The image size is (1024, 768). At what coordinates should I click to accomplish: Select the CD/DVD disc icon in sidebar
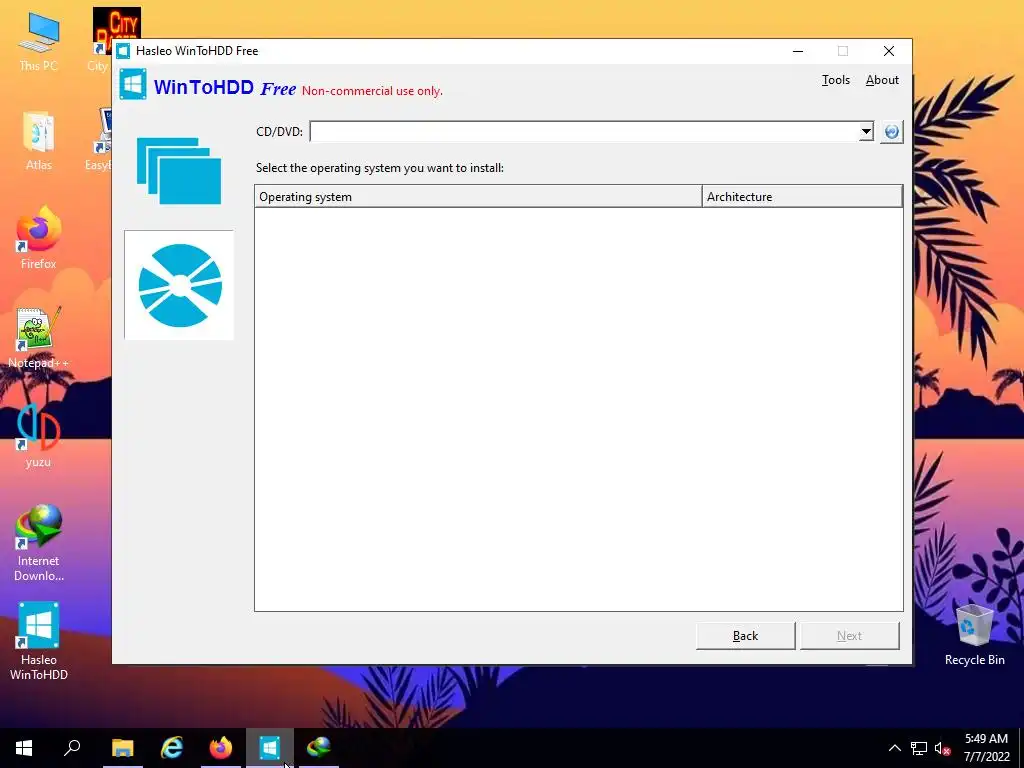click(180, 285)
